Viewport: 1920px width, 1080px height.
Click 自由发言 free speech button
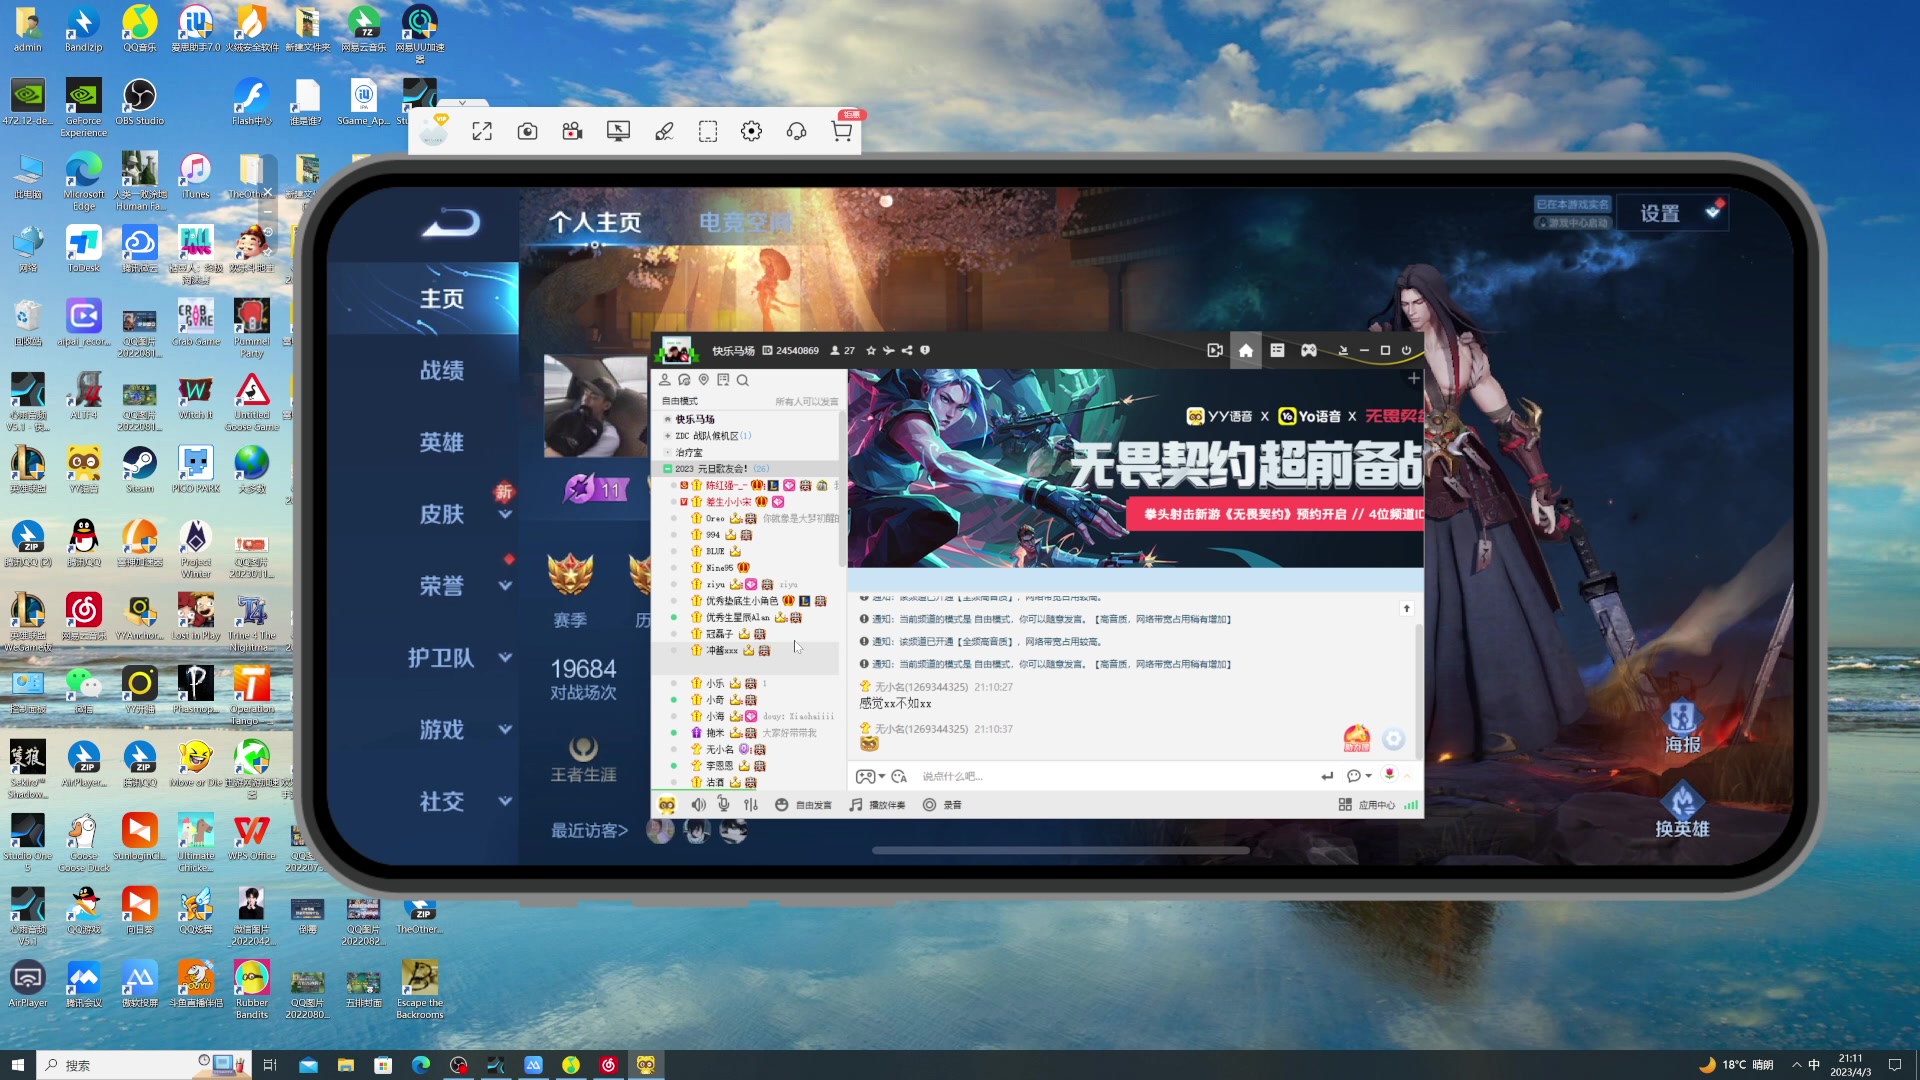(x=803, y=805)
